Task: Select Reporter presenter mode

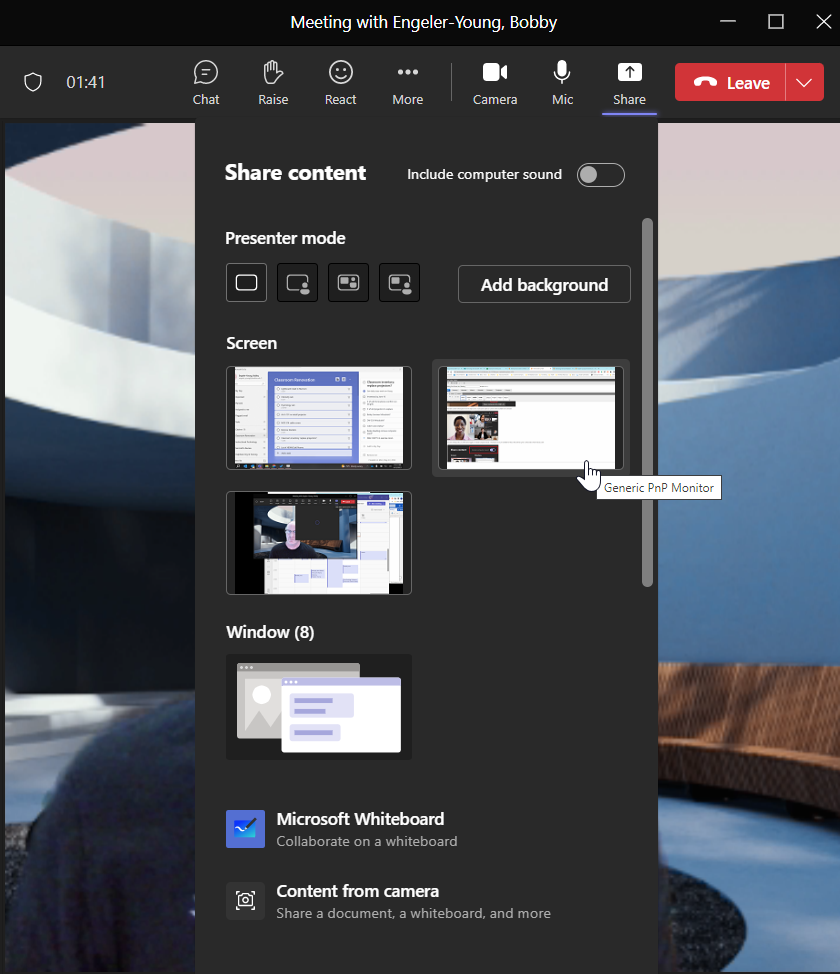Action: tap(399, 283)
